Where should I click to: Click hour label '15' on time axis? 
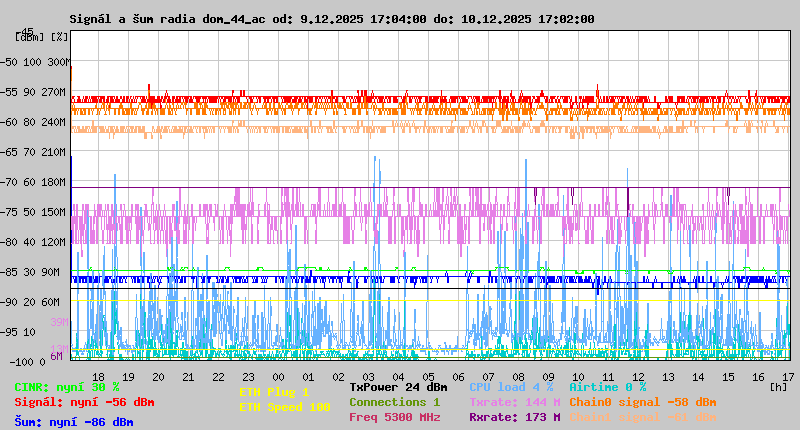pos(728,377)
